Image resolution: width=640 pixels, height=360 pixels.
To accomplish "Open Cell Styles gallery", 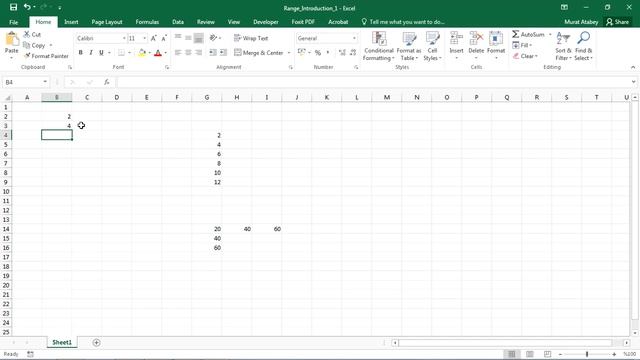I will click(432, 46).
